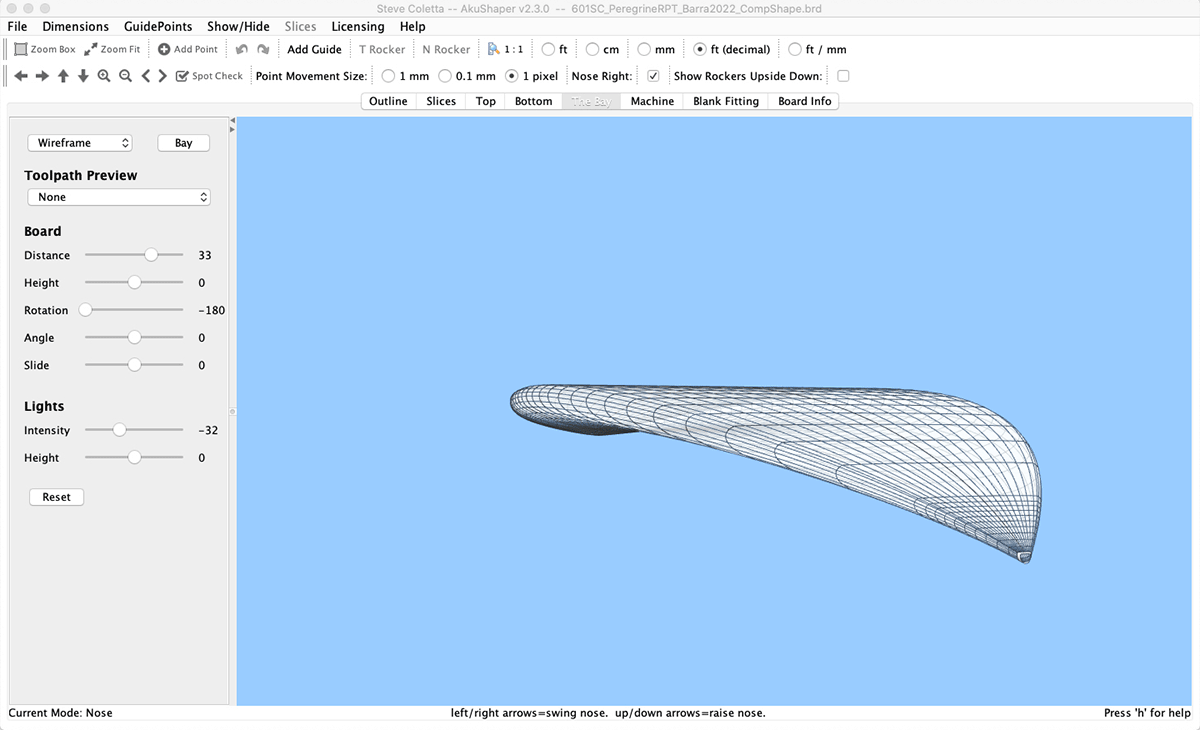
Task: Click the 'Current Mode: Nose' status text
Action: [60, 713]
